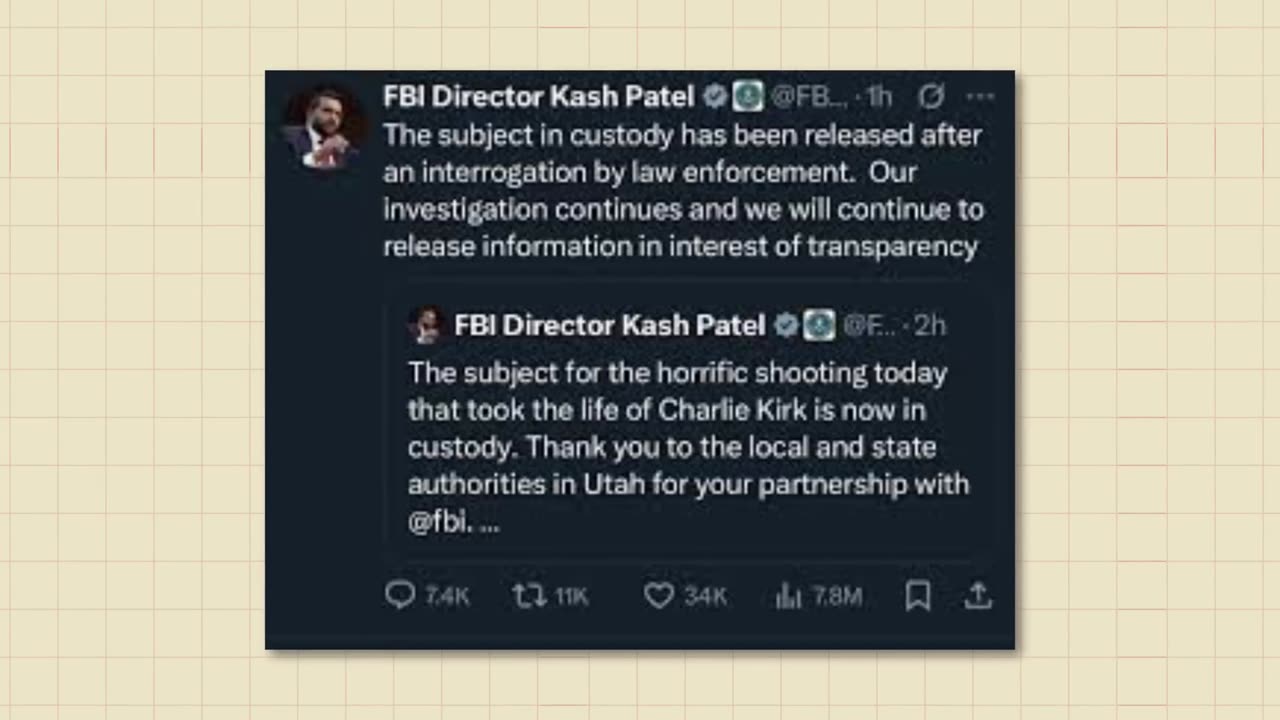Click the reply speech bubble icon
Viewport: 1280px width, 720px height.
(400, 596)
